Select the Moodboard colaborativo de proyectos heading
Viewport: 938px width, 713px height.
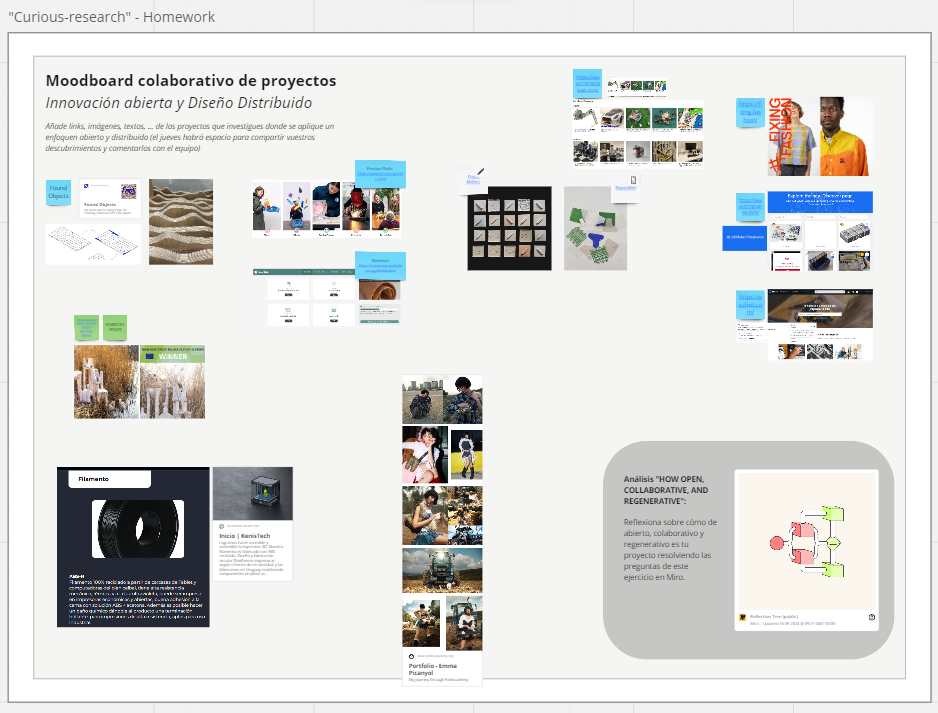coord(191,80)
